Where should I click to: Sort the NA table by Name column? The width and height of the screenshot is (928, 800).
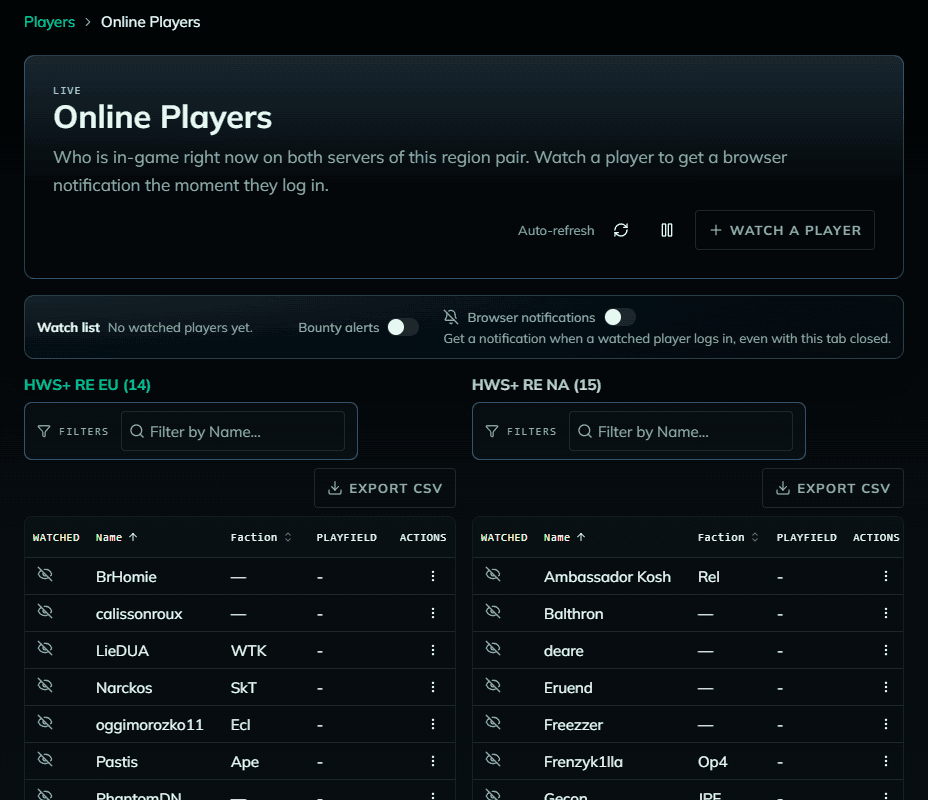coord(565,537)
